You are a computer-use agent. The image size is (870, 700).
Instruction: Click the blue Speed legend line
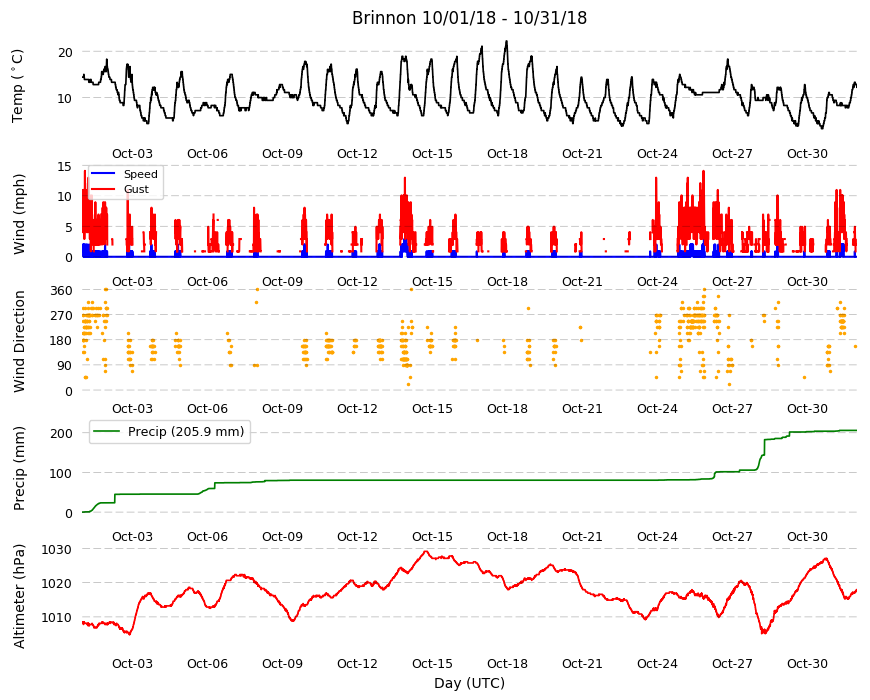point(103,174)
